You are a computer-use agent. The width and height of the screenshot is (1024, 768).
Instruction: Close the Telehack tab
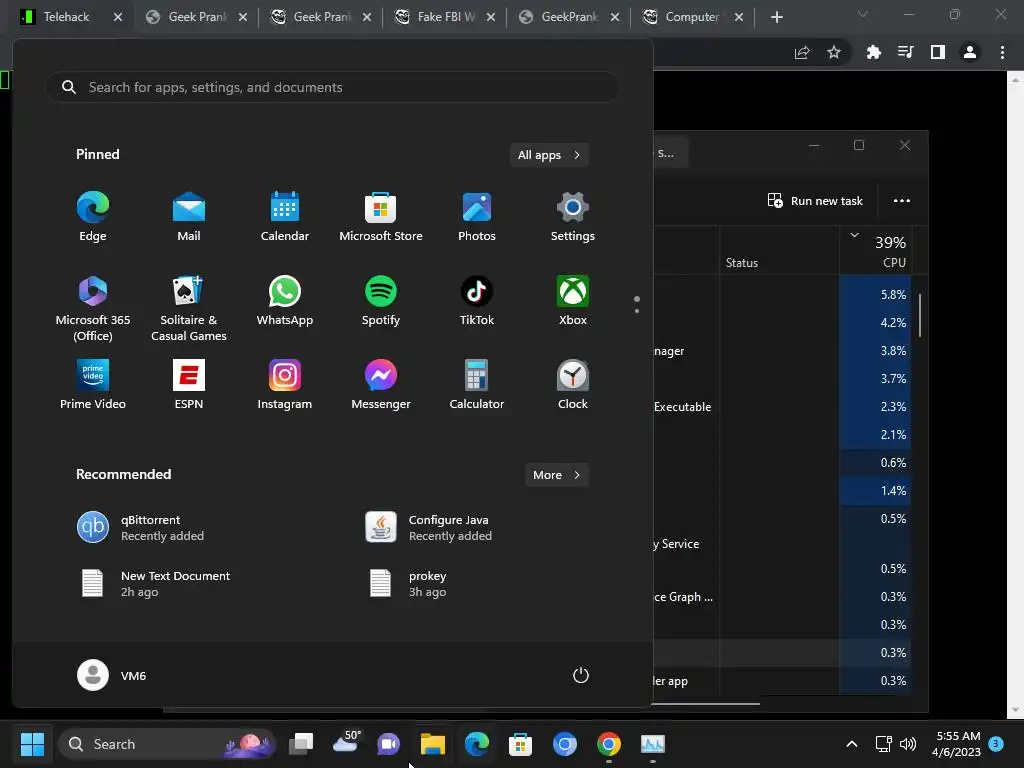118,17
